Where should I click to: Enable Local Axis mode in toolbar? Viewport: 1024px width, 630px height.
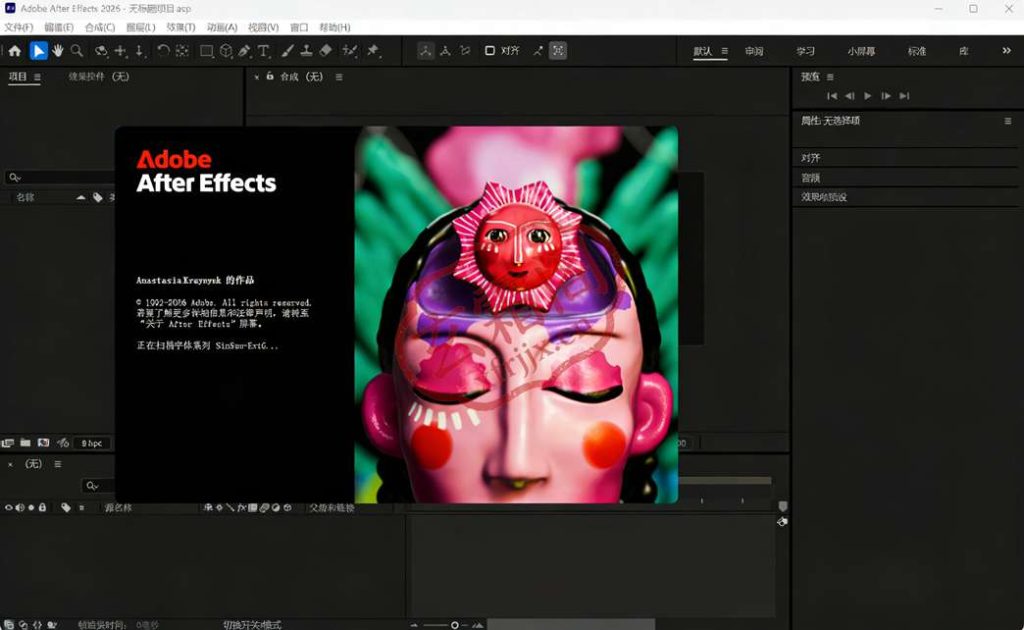coord(425,51)
